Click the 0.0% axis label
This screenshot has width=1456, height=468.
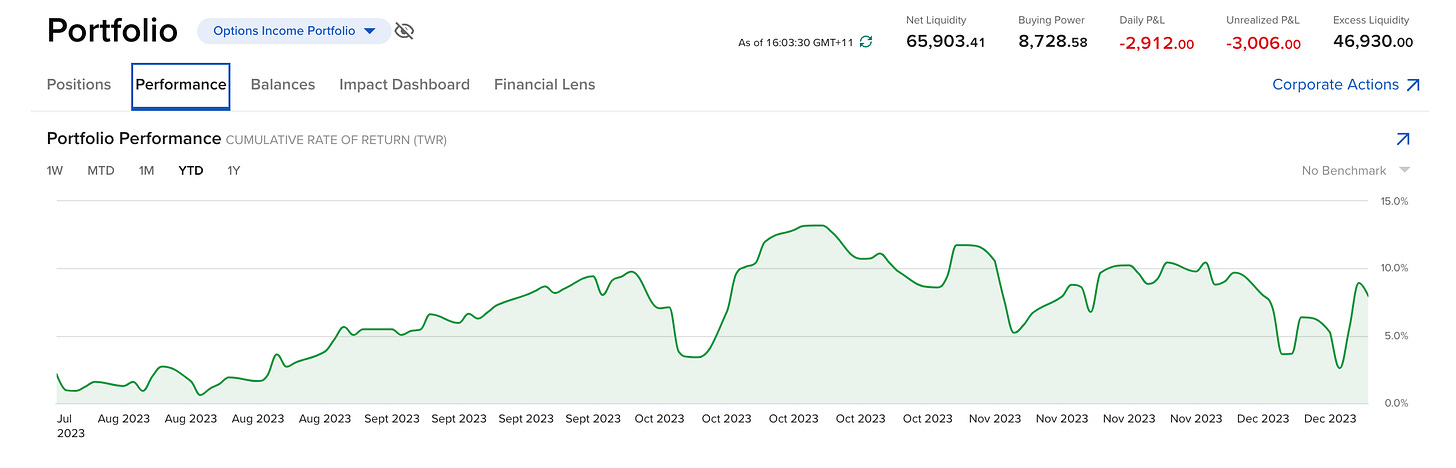1395,403
